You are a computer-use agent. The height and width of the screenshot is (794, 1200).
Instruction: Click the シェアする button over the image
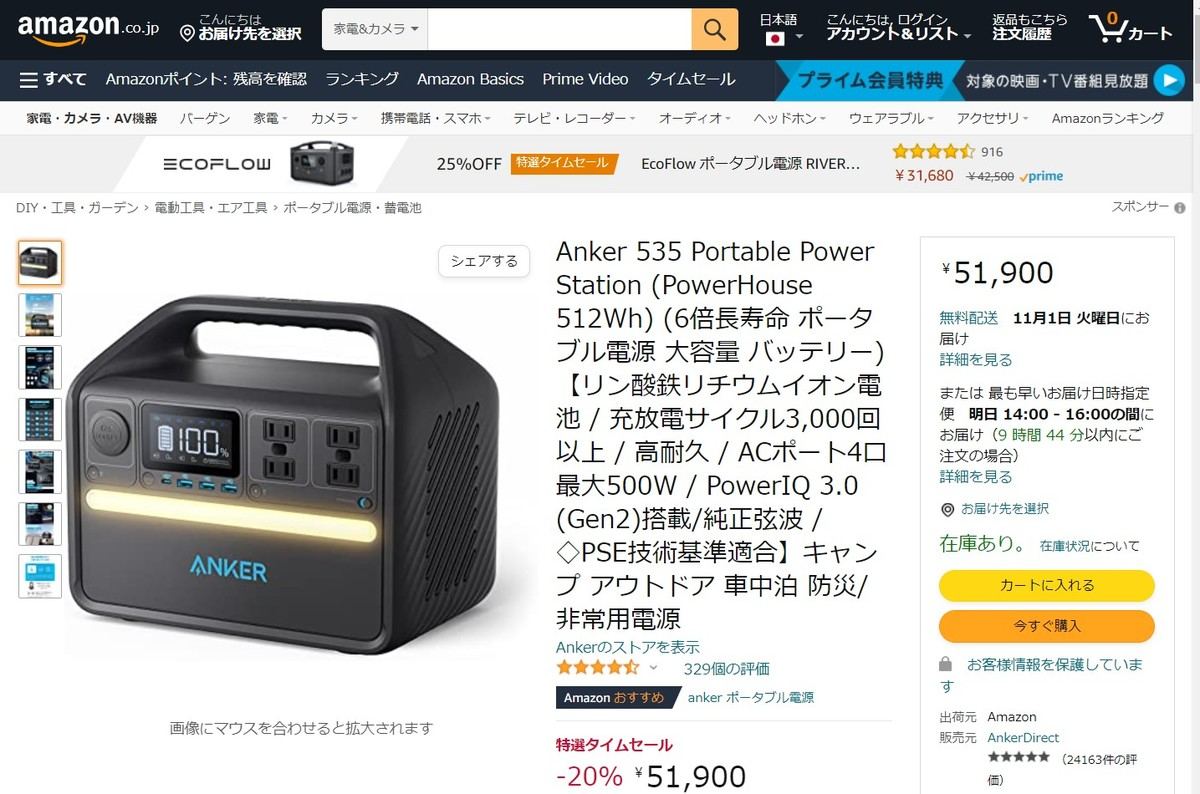[484, 261]
